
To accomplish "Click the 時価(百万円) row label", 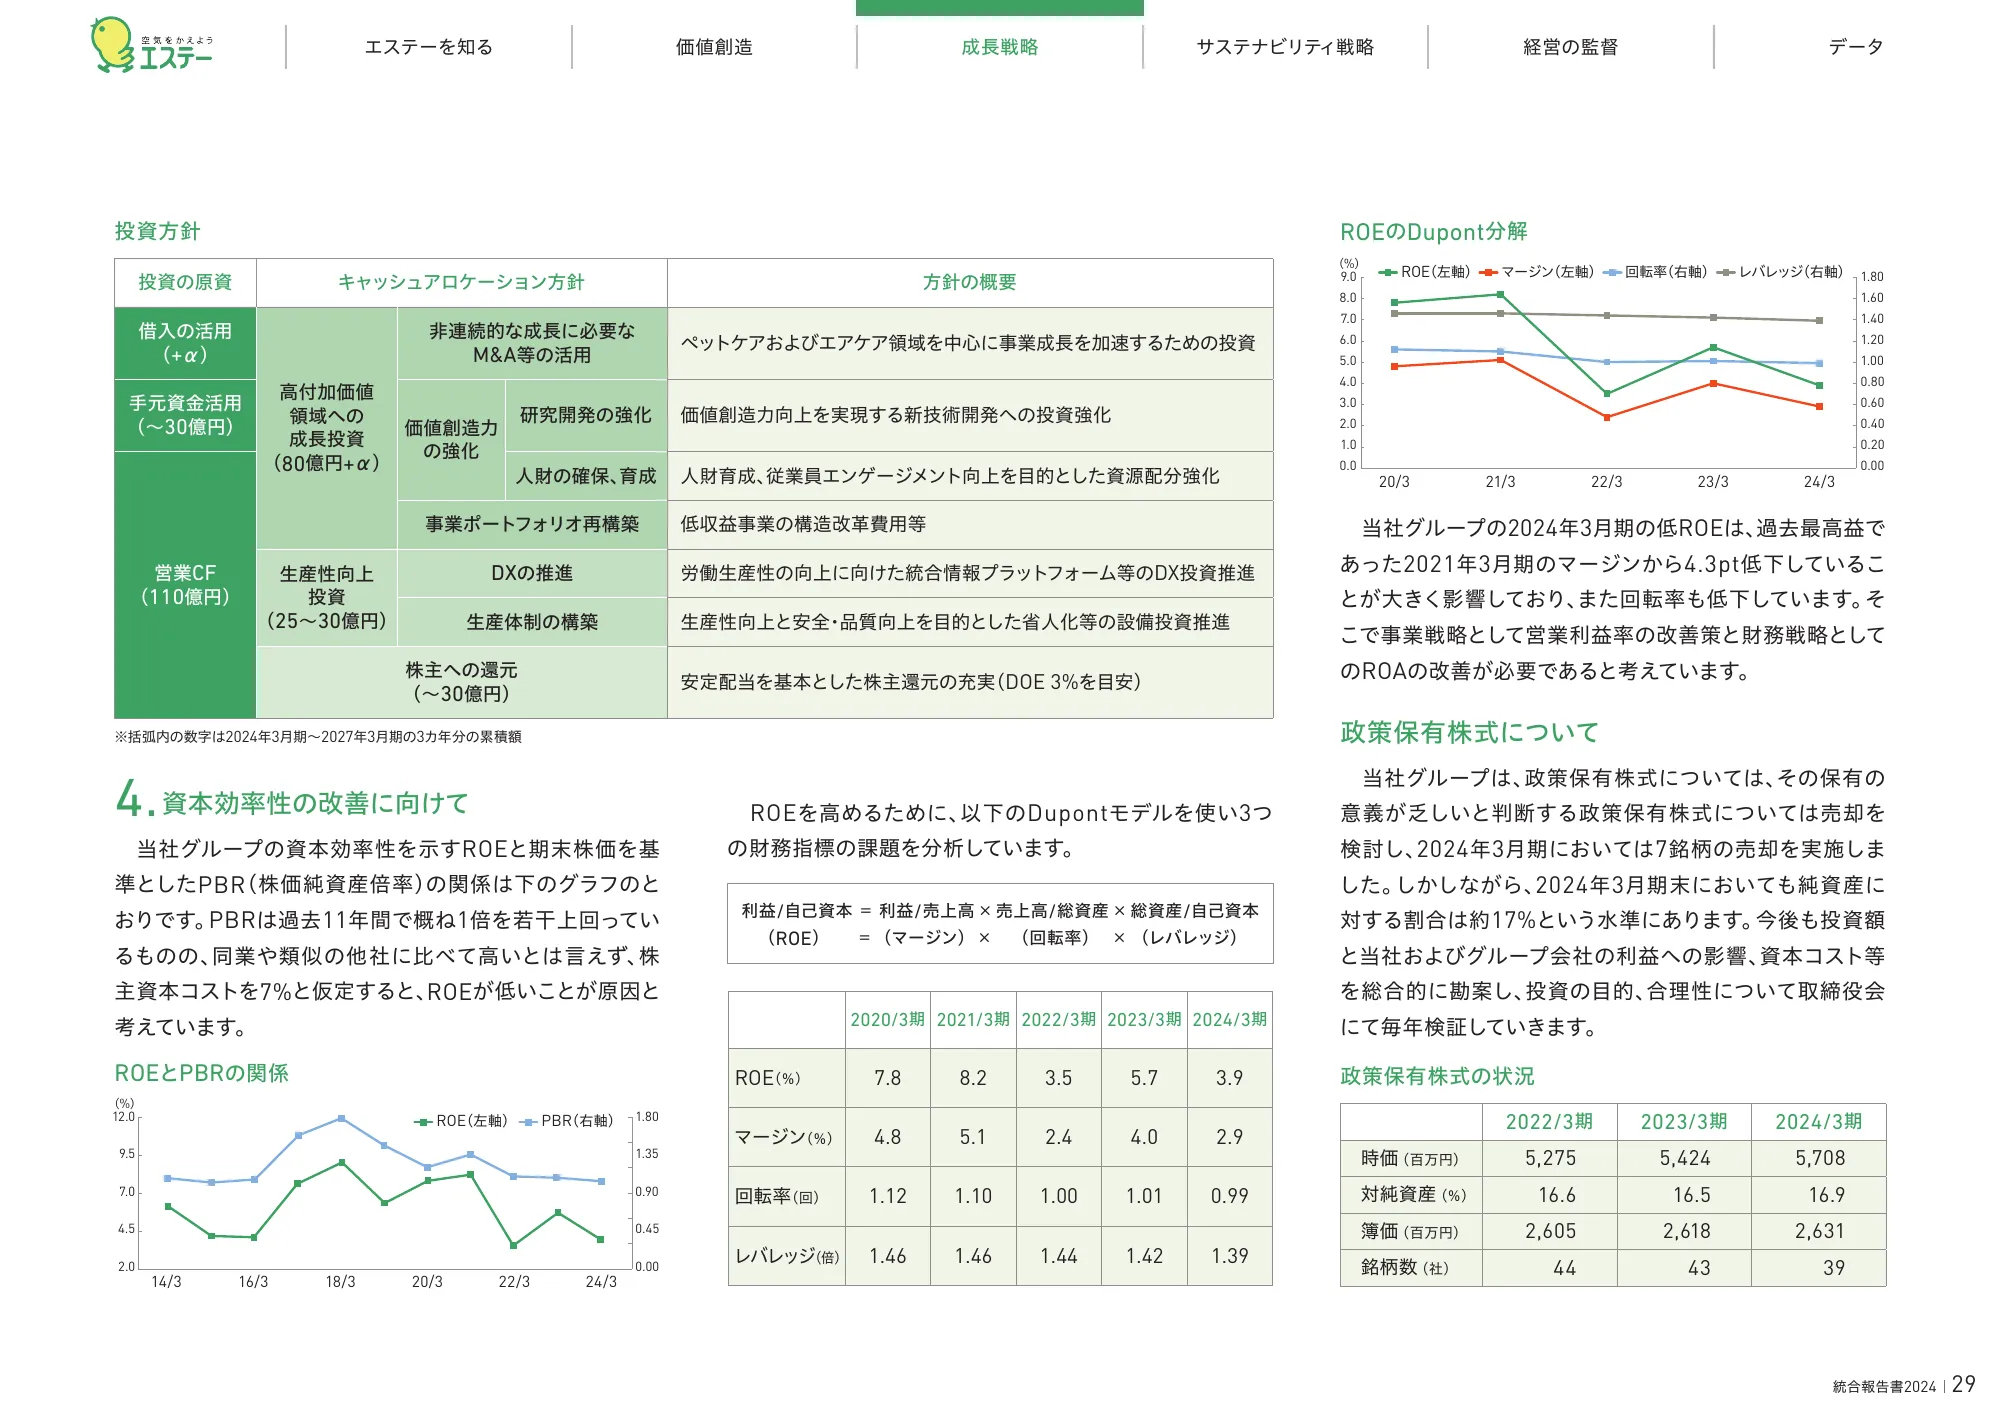I will 1410,1158.
